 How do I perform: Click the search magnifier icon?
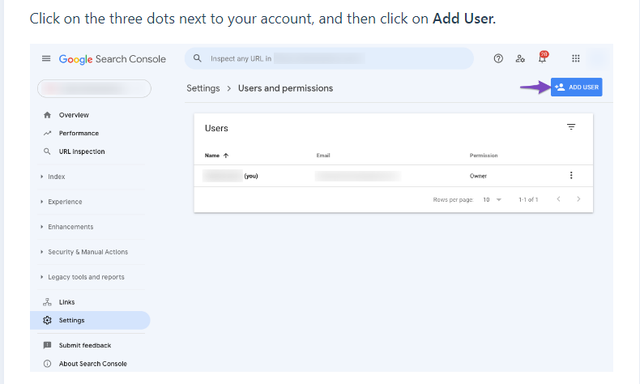pos(198,58)
